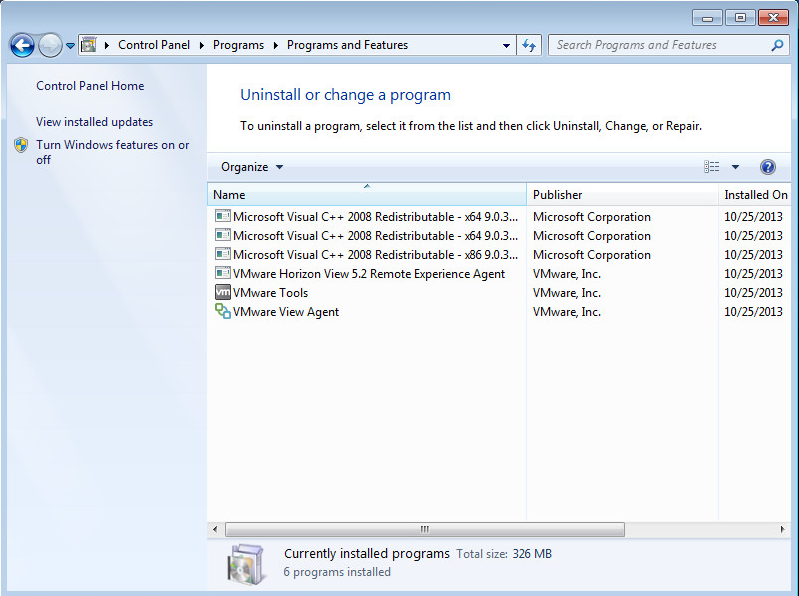Click the Back navigation arrow button
The height and width of the screenshot is (596, 799).
coord(22,45)
